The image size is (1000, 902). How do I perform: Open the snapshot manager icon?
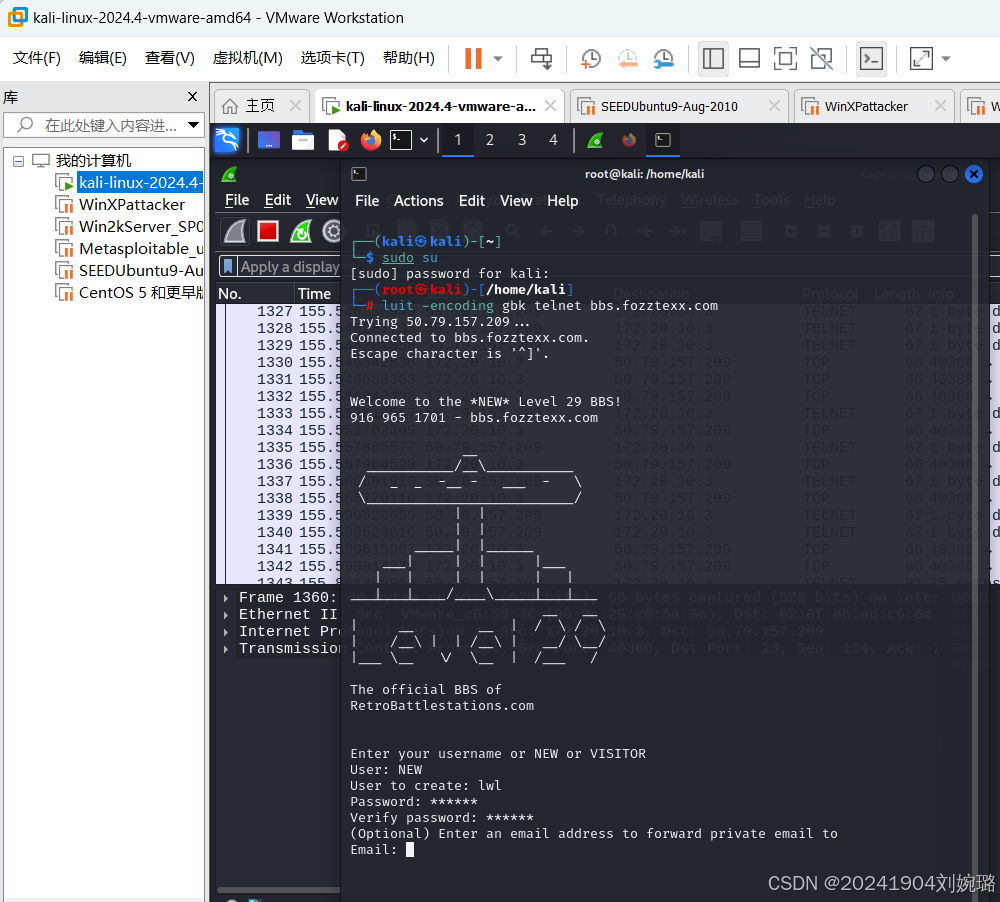pos(664,59)
